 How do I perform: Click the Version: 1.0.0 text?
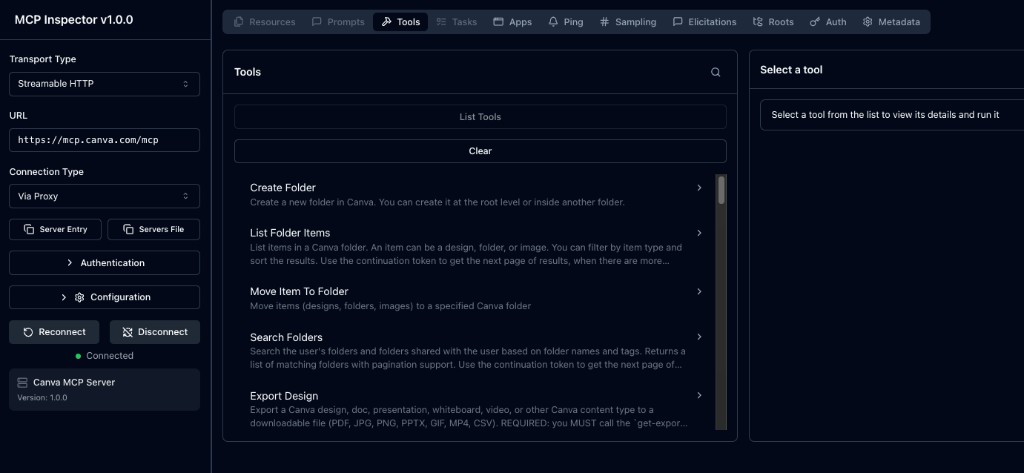click(x=42, y=397)
